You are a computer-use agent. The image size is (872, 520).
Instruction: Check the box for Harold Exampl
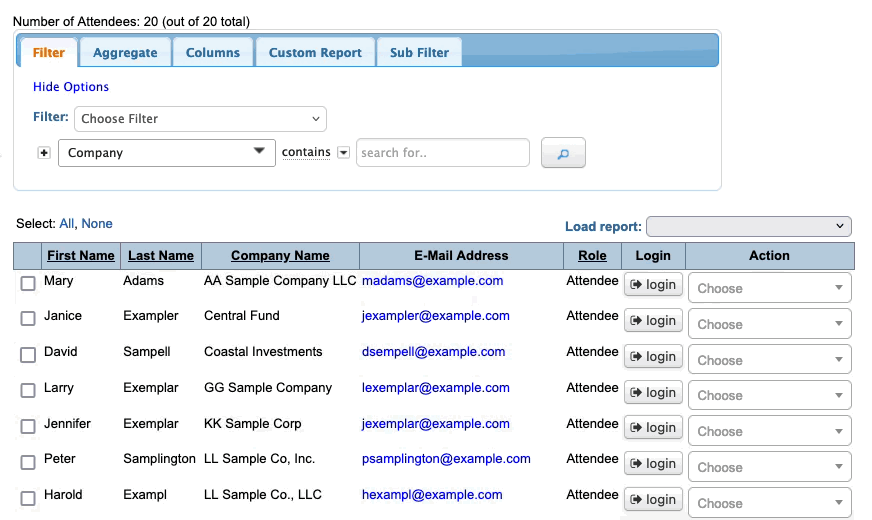(x=28, y=498)
